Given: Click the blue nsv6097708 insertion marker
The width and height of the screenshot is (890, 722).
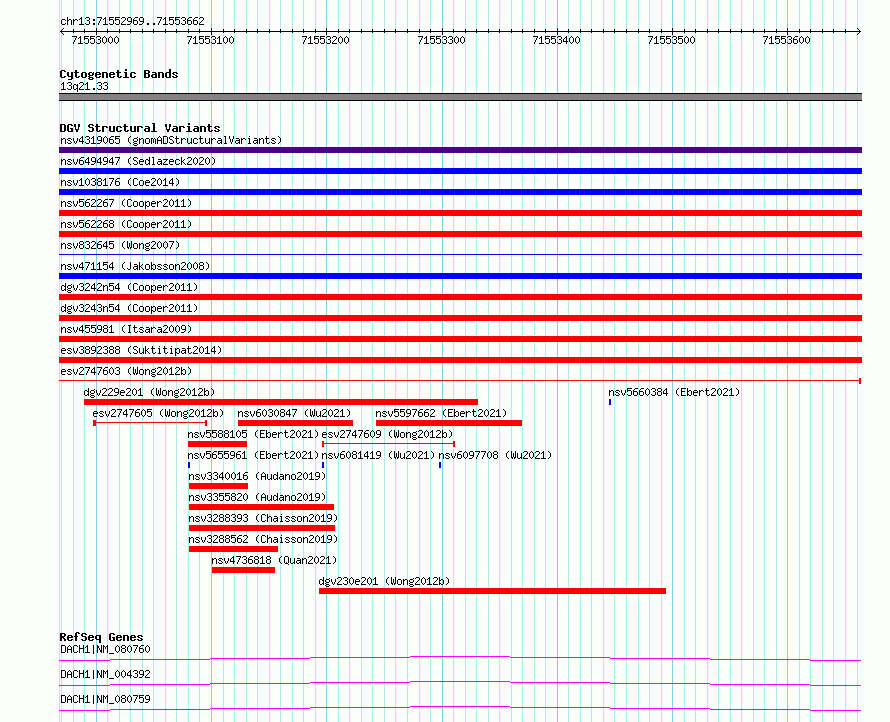Looking at the screenshot, I should coord(440,465).
